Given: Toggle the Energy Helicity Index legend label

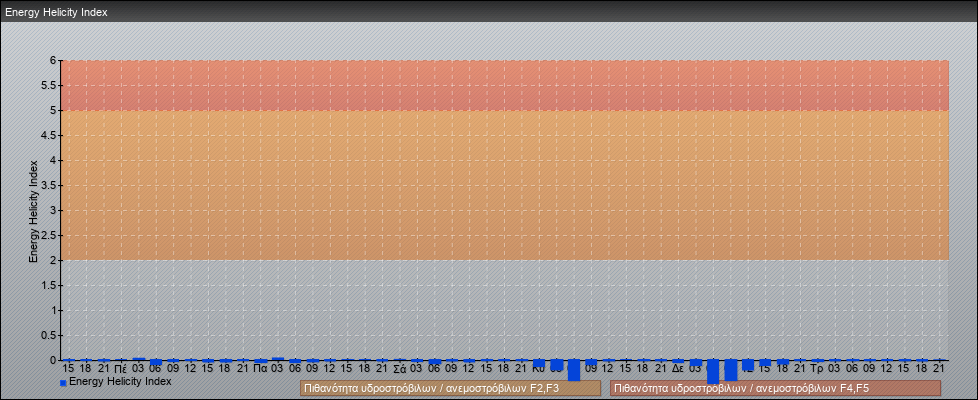Looking at the screenshot, I should [x=120, y=381].
